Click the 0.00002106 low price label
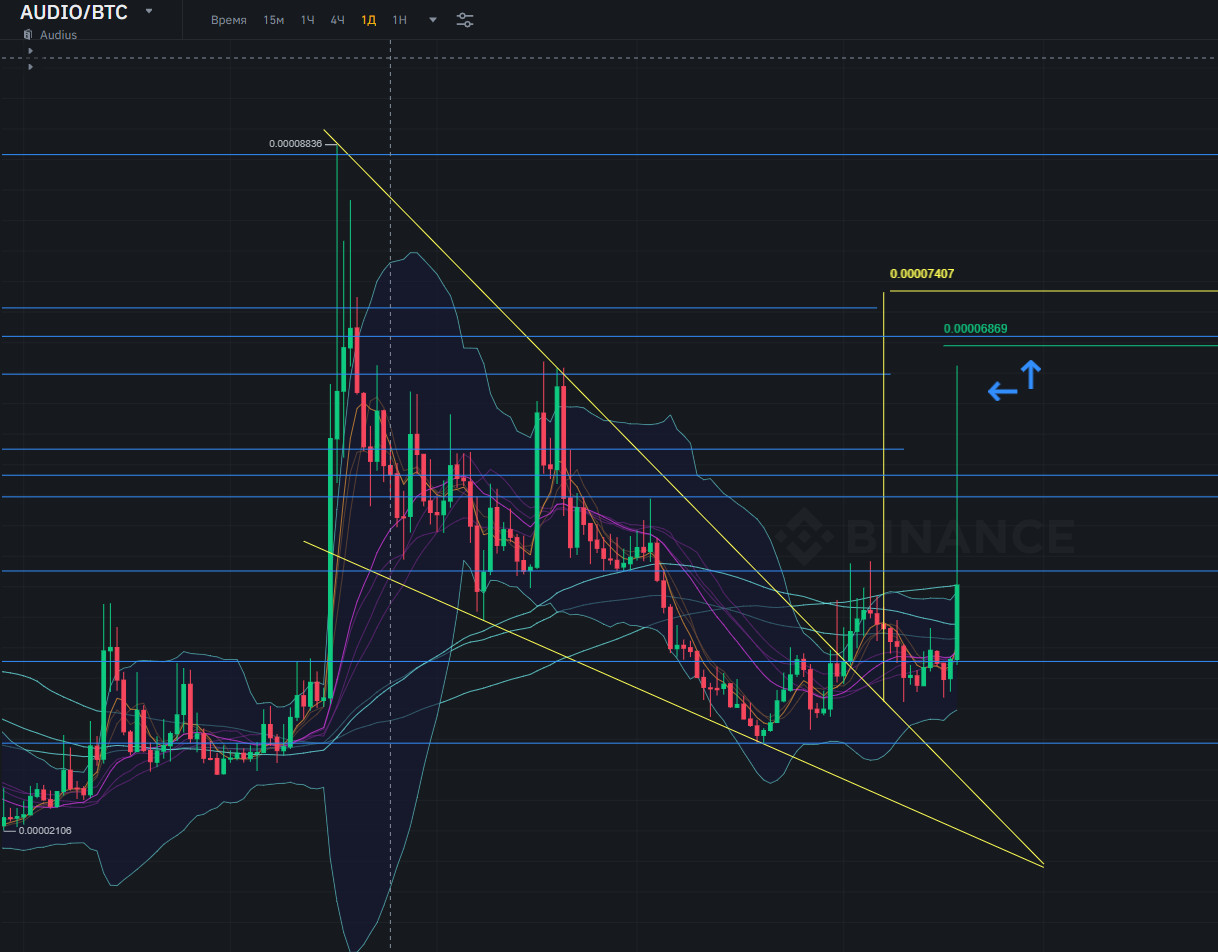 click(x=45, y=830)
